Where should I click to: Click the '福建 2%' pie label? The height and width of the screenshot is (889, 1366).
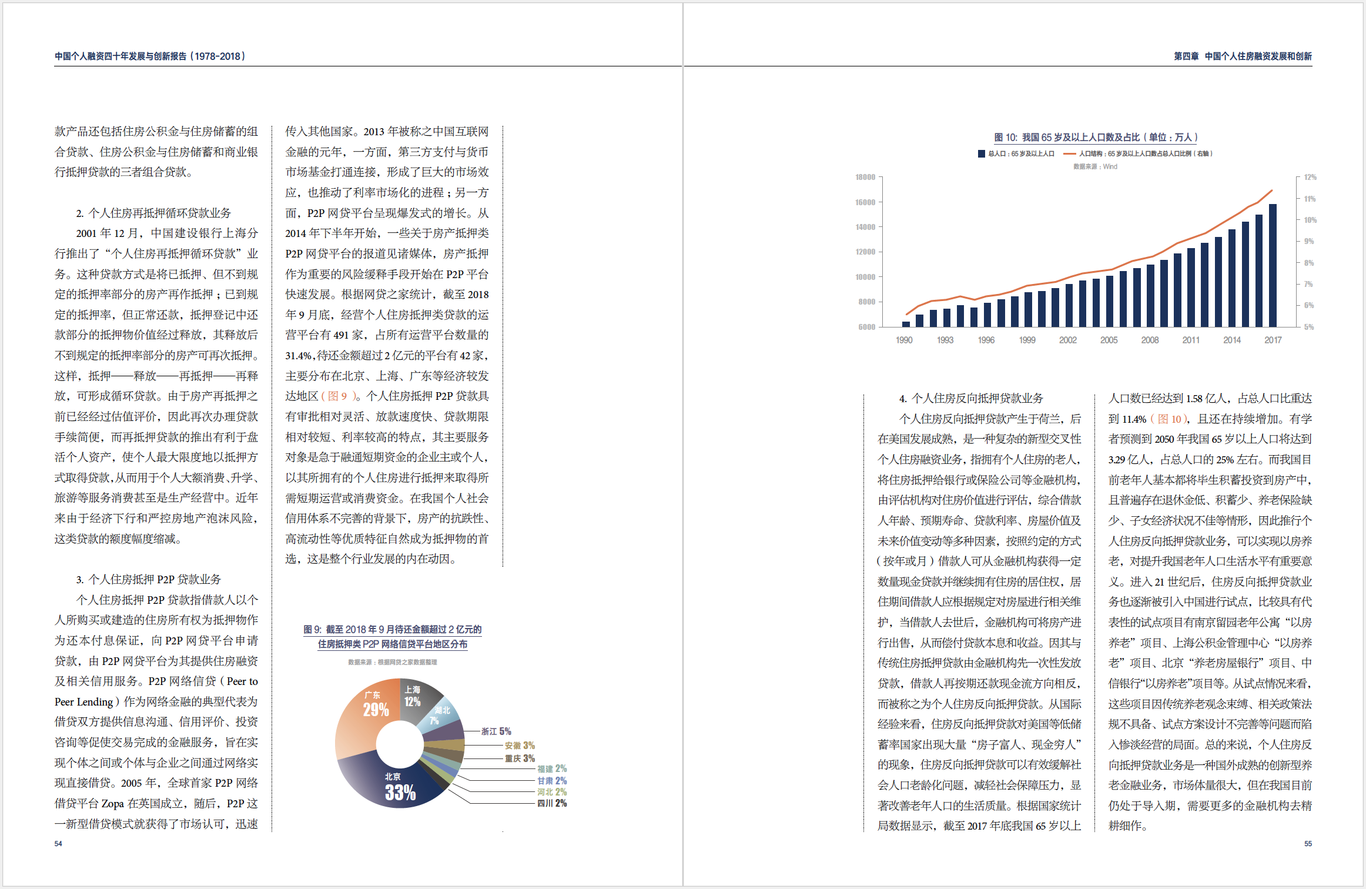pyautogui.click(x=552, y=768)
